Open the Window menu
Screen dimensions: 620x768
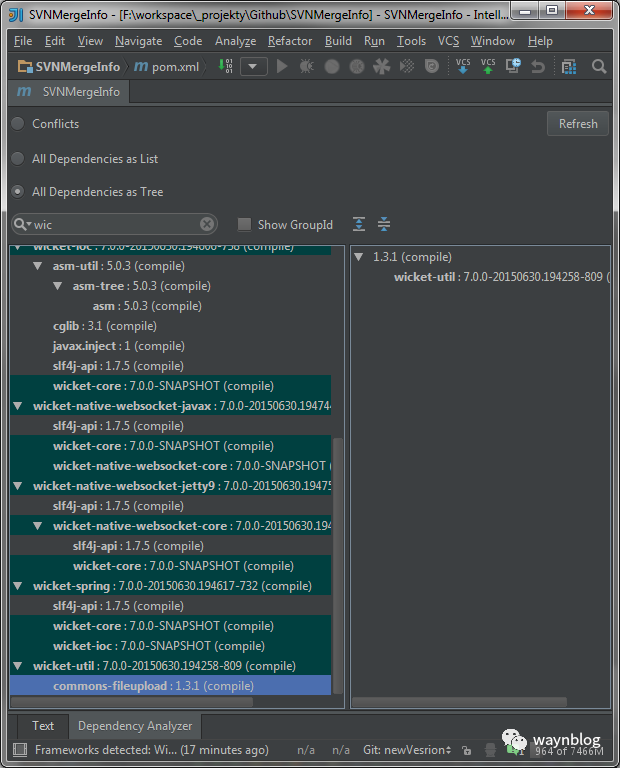493,41
